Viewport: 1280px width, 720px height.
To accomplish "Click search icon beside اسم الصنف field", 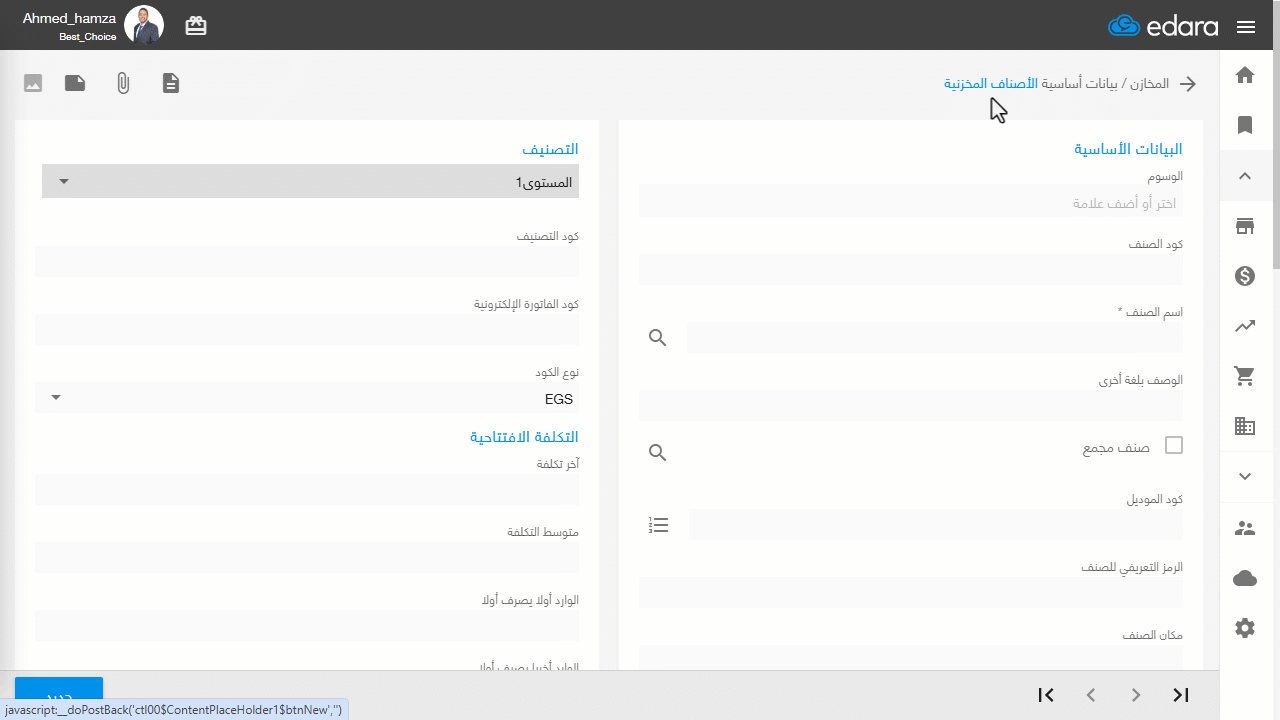I will point(657,338).
